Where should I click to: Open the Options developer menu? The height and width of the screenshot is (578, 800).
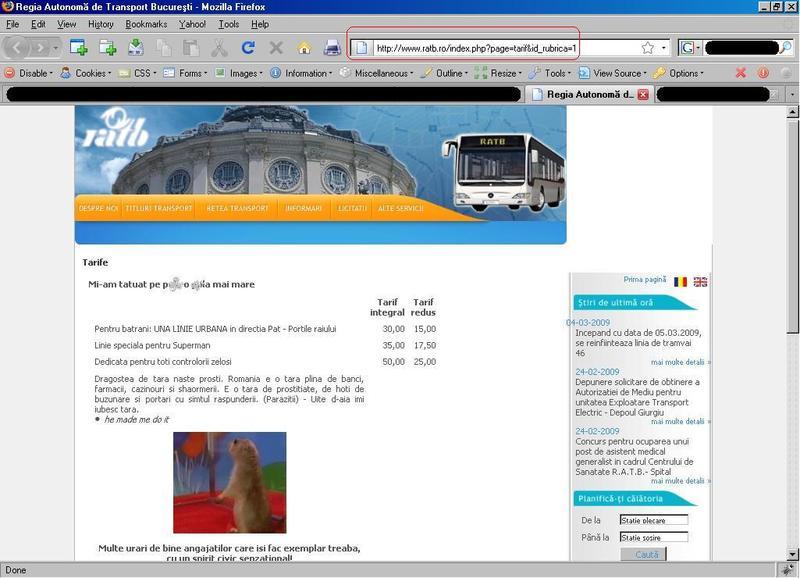tap(679, 73)
